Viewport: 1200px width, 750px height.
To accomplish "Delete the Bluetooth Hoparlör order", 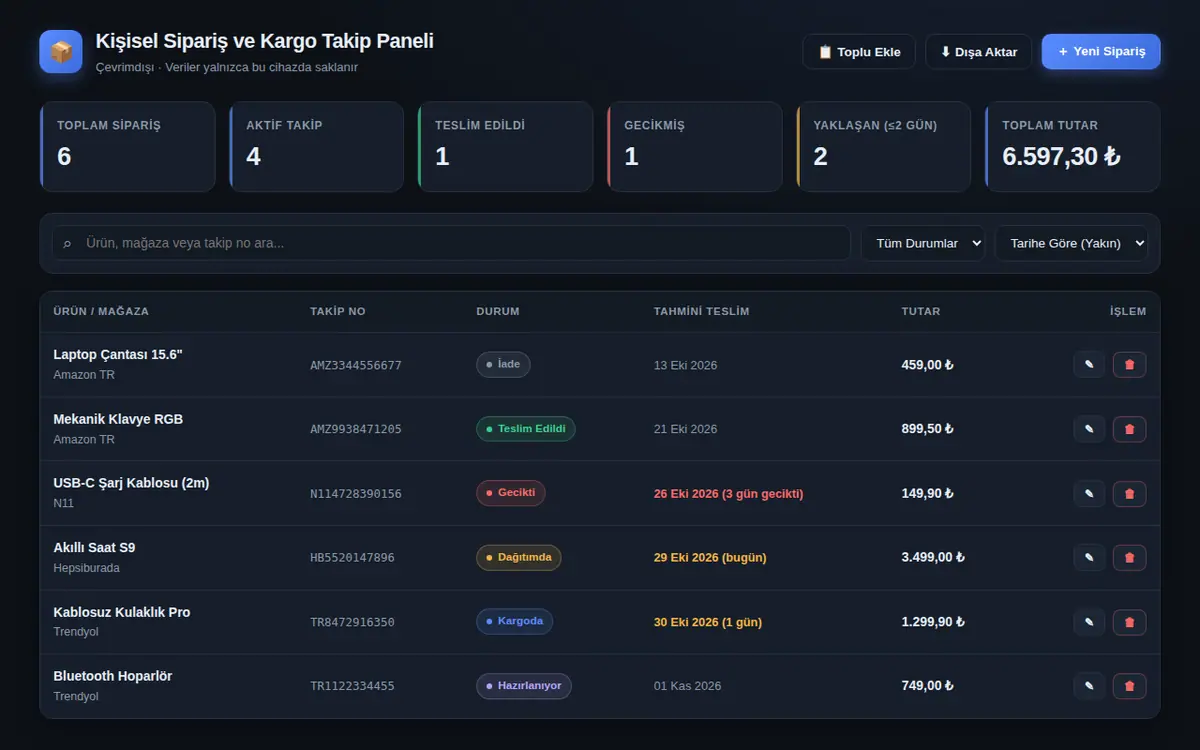I will 1130,686.
